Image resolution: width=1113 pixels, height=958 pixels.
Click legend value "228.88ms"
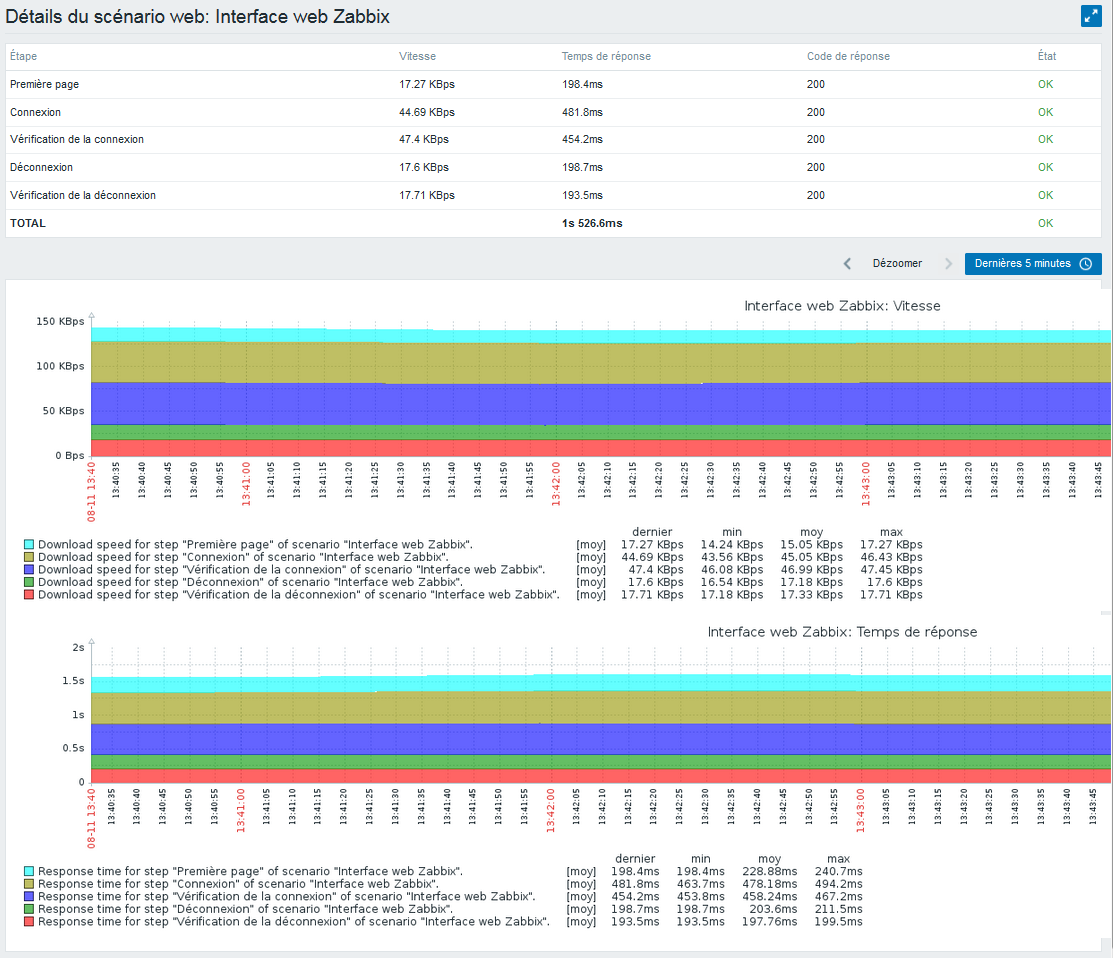769,871
